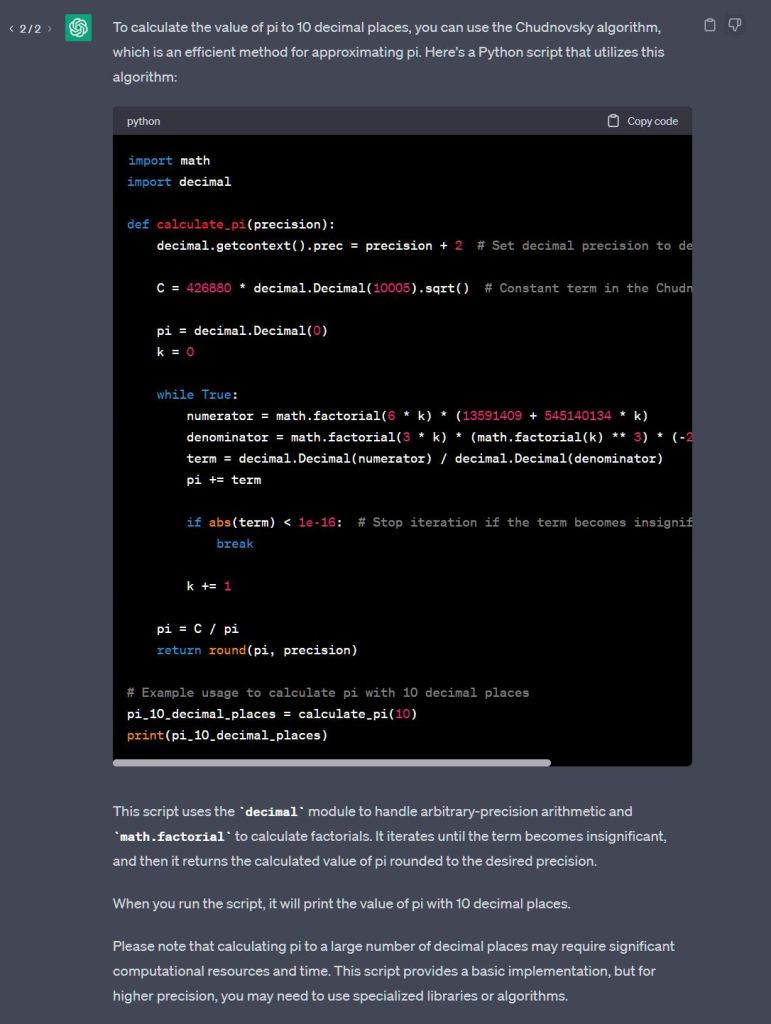The height and width of the screenshot is (1024, 771).
Task: Click the '# Example usage' comment line
Action: pyautogui.click(x=328, y=693)
